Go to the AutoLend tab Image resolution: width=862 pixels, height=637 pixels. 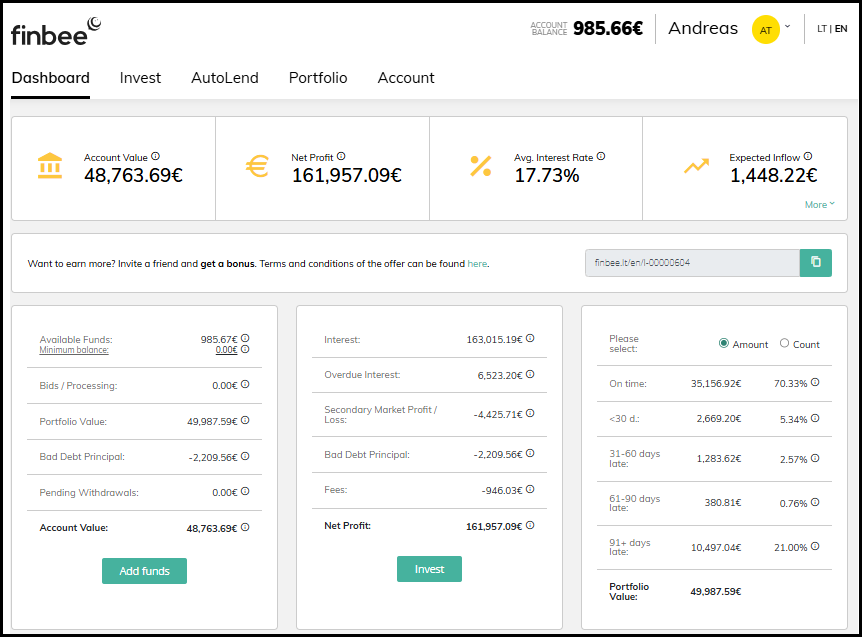click(x=224, y=78)
